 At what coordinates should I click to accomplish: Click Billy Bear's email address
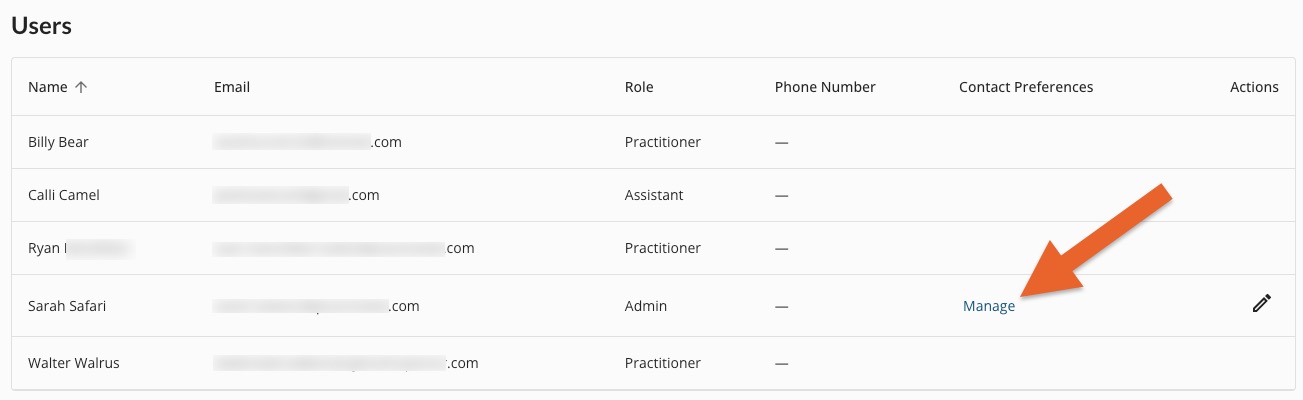308,142
